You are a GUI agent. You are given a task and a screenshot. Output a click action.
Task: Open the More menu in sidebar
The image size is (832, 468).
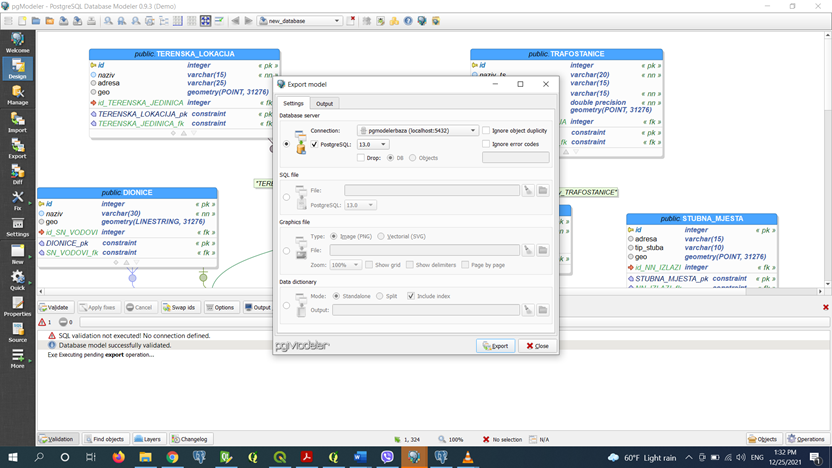(x=18, y=358)
